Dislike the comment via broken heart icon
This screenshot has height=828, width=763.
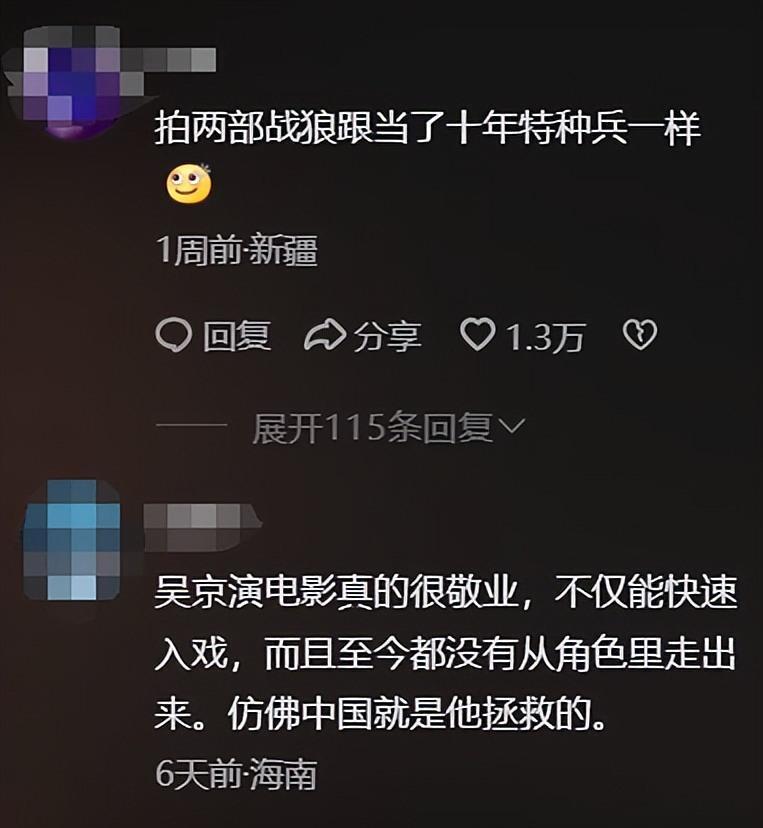pos(639,335)
